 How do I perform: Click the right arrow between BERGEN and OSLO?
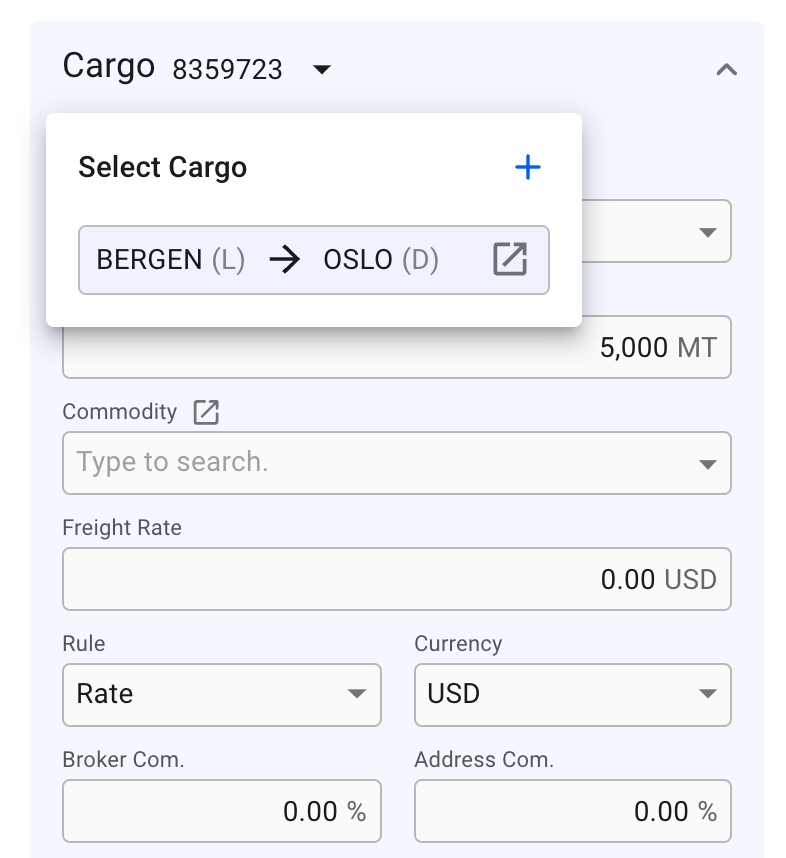285,260
